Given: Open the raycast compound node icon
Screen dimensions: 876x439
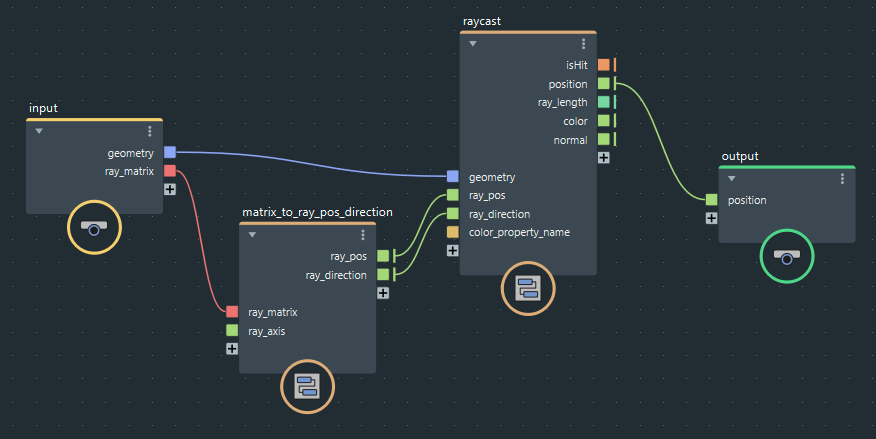Looking at the screenshot, I should (x=527, y=289).
